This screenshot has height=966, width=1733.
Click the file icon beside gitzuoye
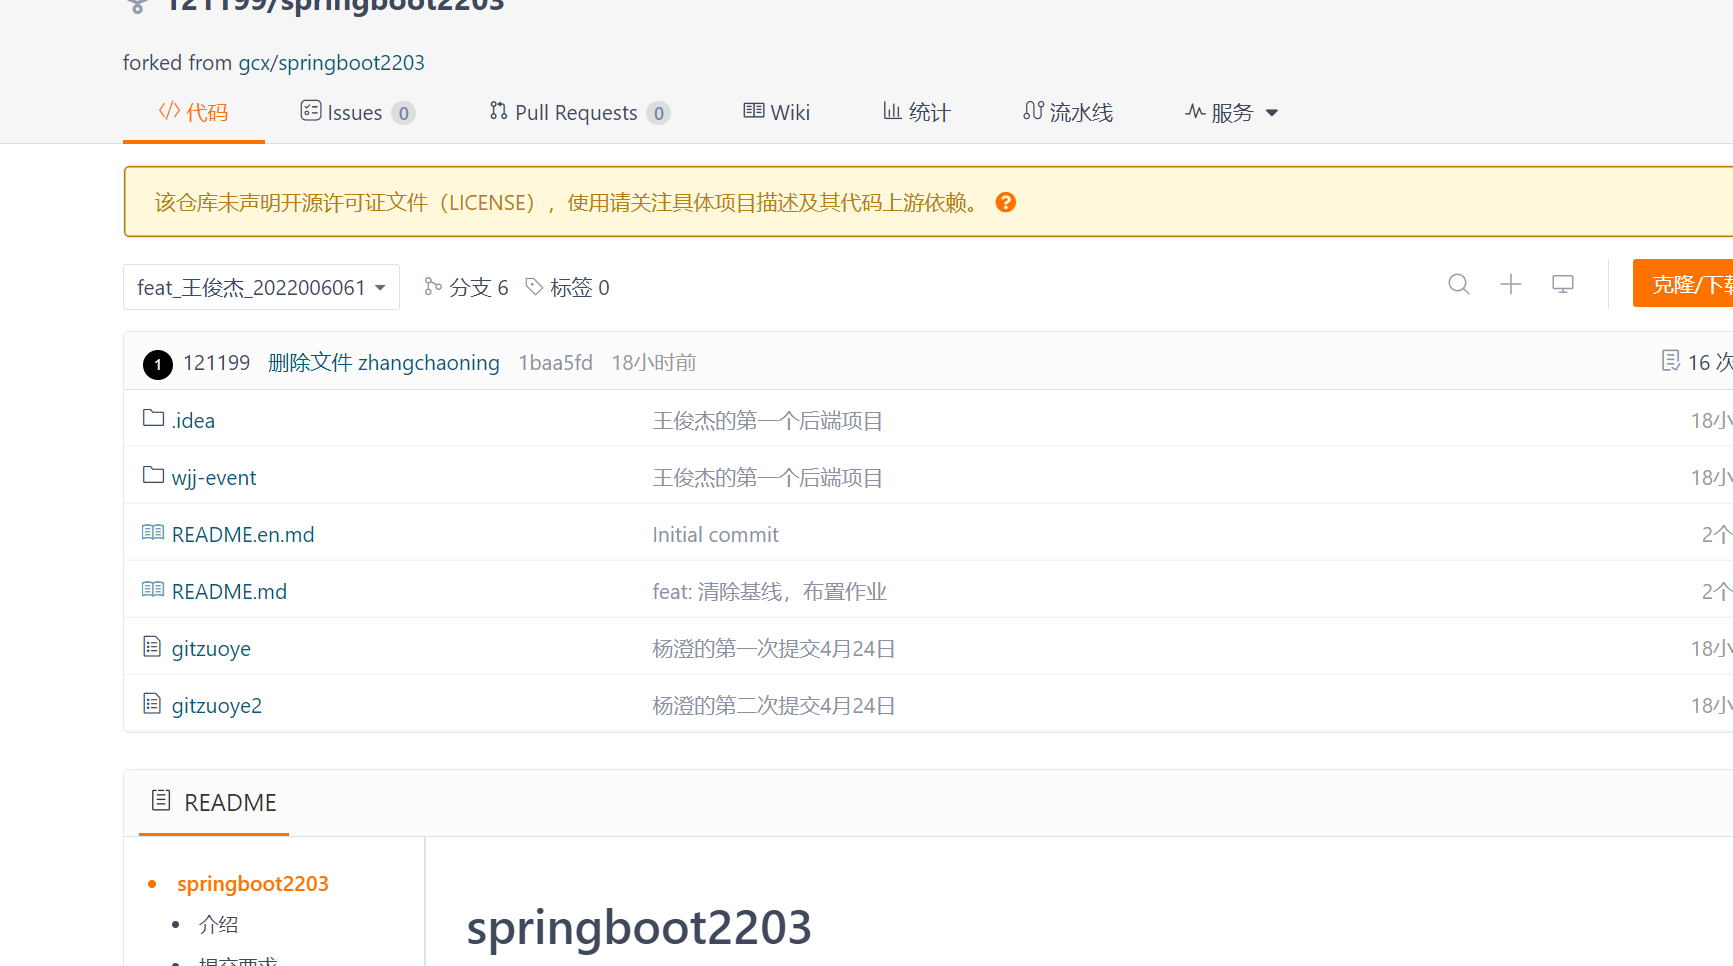click(152, 647)
